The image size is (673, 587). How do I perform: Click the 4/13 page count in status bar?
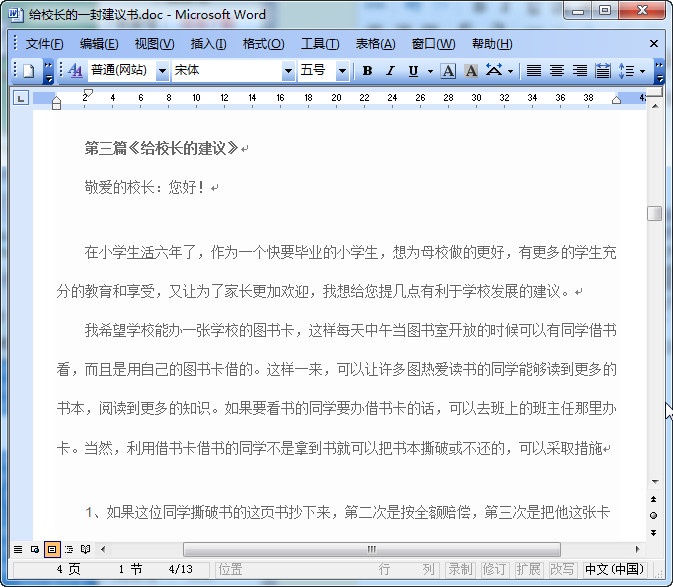coord(180,569)
